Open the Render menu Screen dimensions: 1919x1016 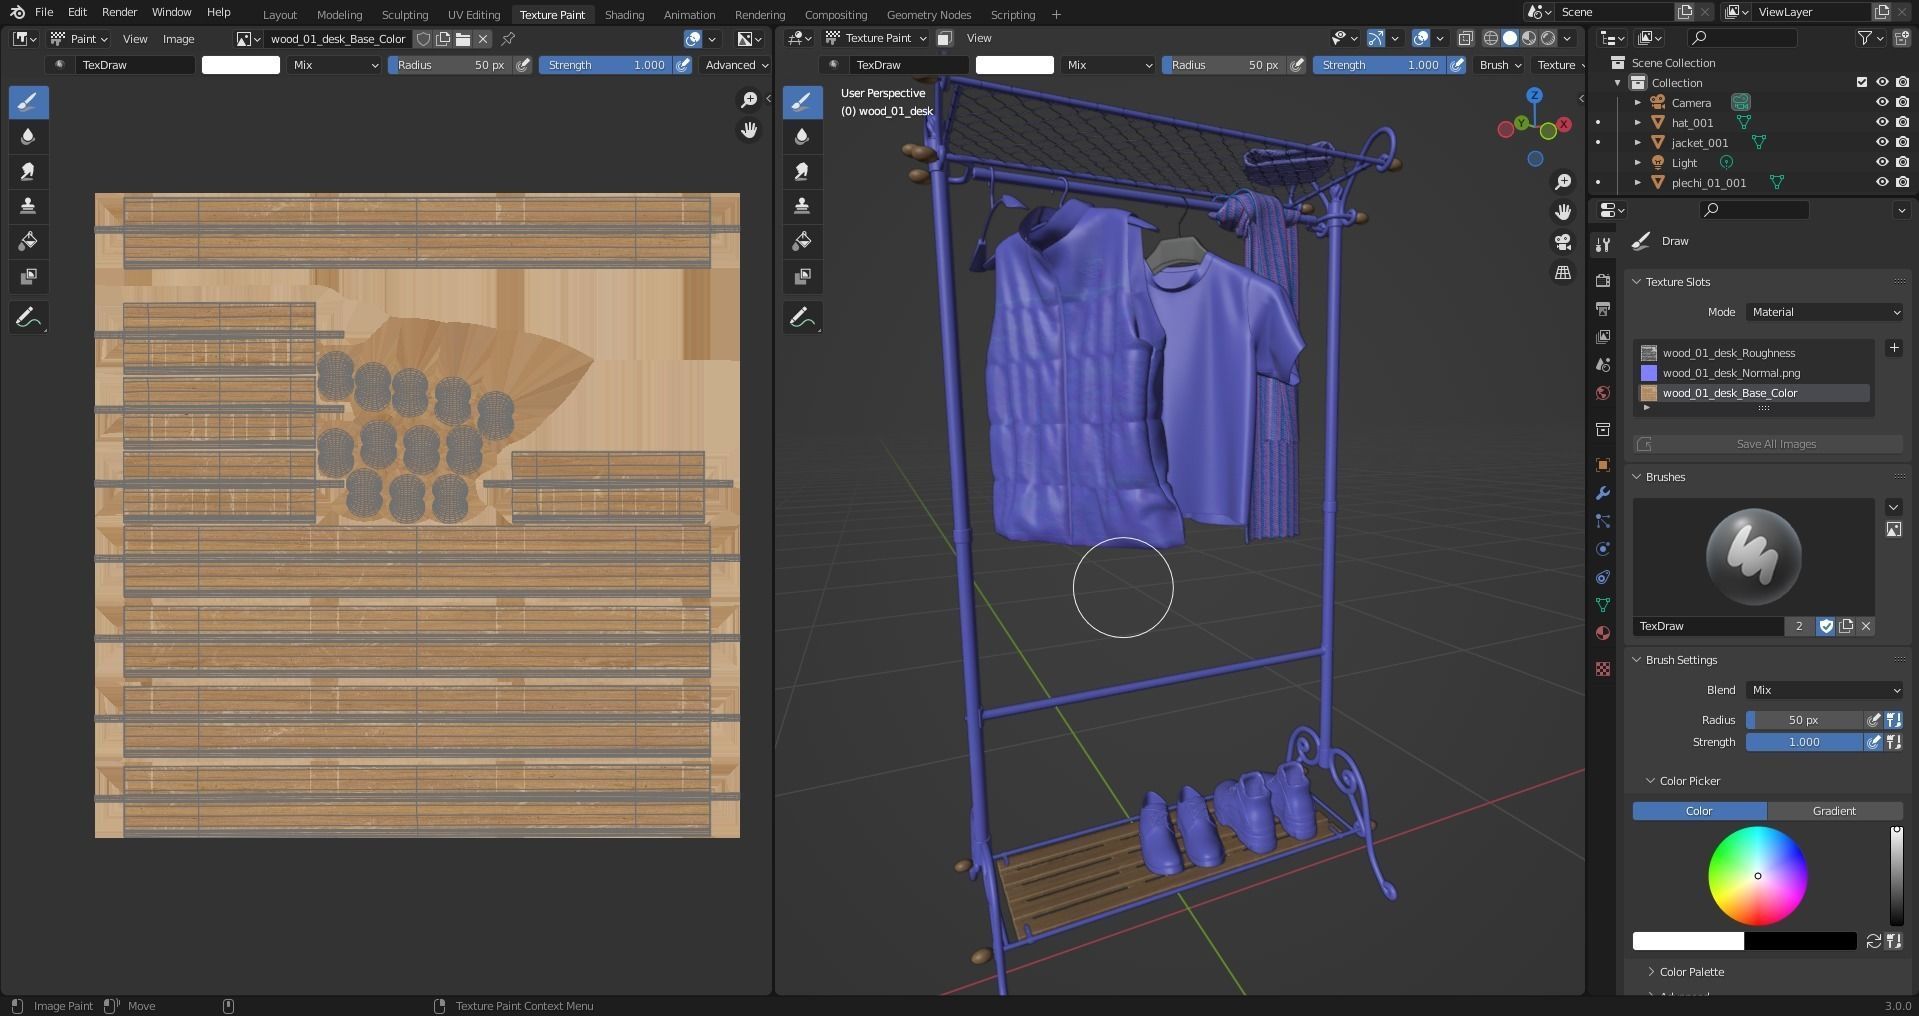point(119,12)
